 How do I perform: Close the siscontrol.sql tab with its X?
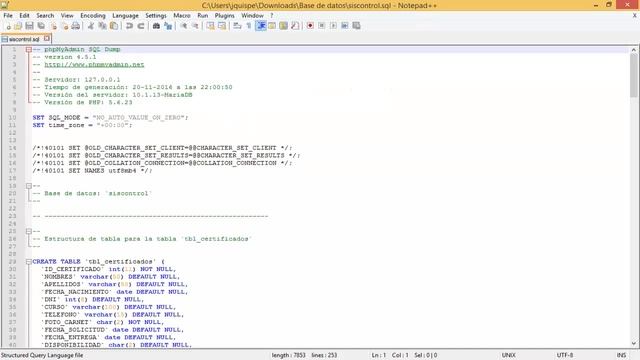[47, 38]
